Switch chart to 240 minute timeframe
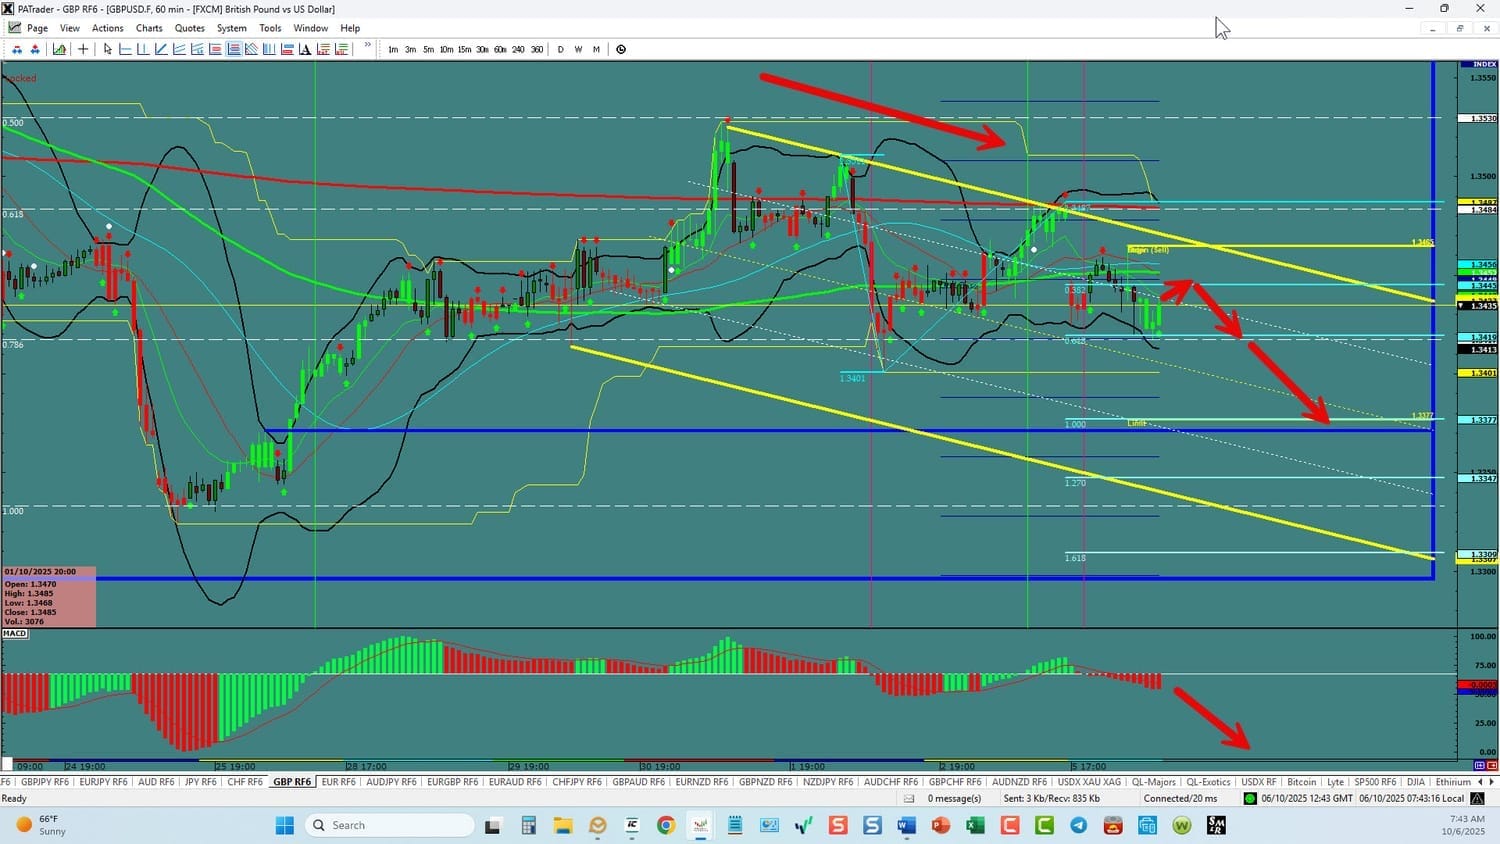The image size is (1500, 844). tap(518, 49)
